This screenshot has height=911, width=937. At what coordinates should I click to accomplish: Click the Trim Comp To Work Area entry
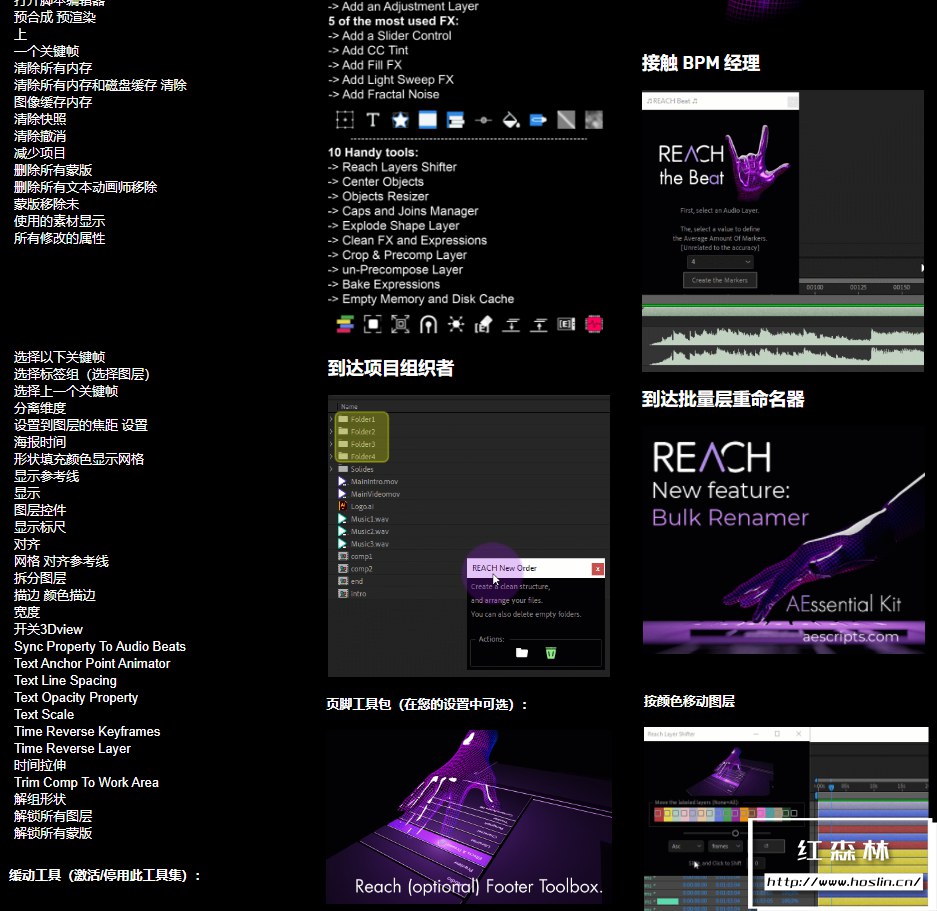point(87,782)
